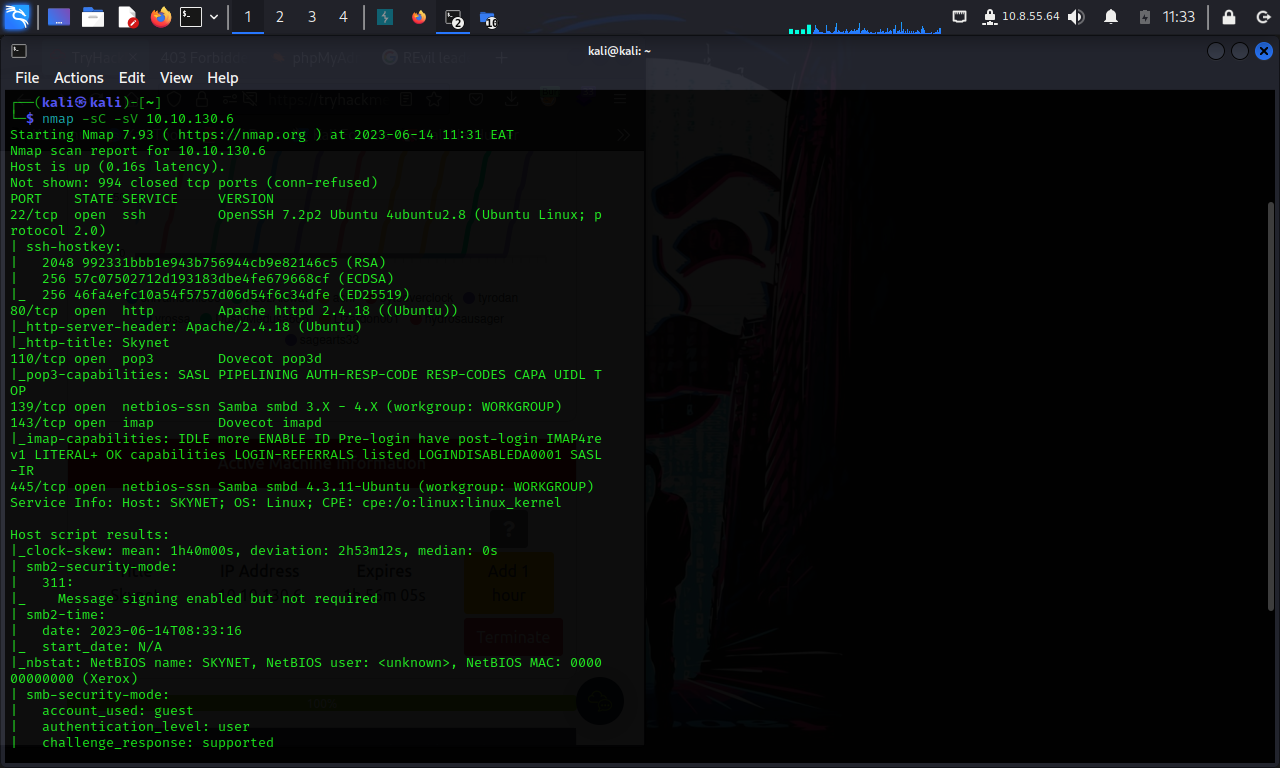Click the VPN IP address 10.8.55.64
The height and width of the screenshot is (768, 1280).
1030,17
